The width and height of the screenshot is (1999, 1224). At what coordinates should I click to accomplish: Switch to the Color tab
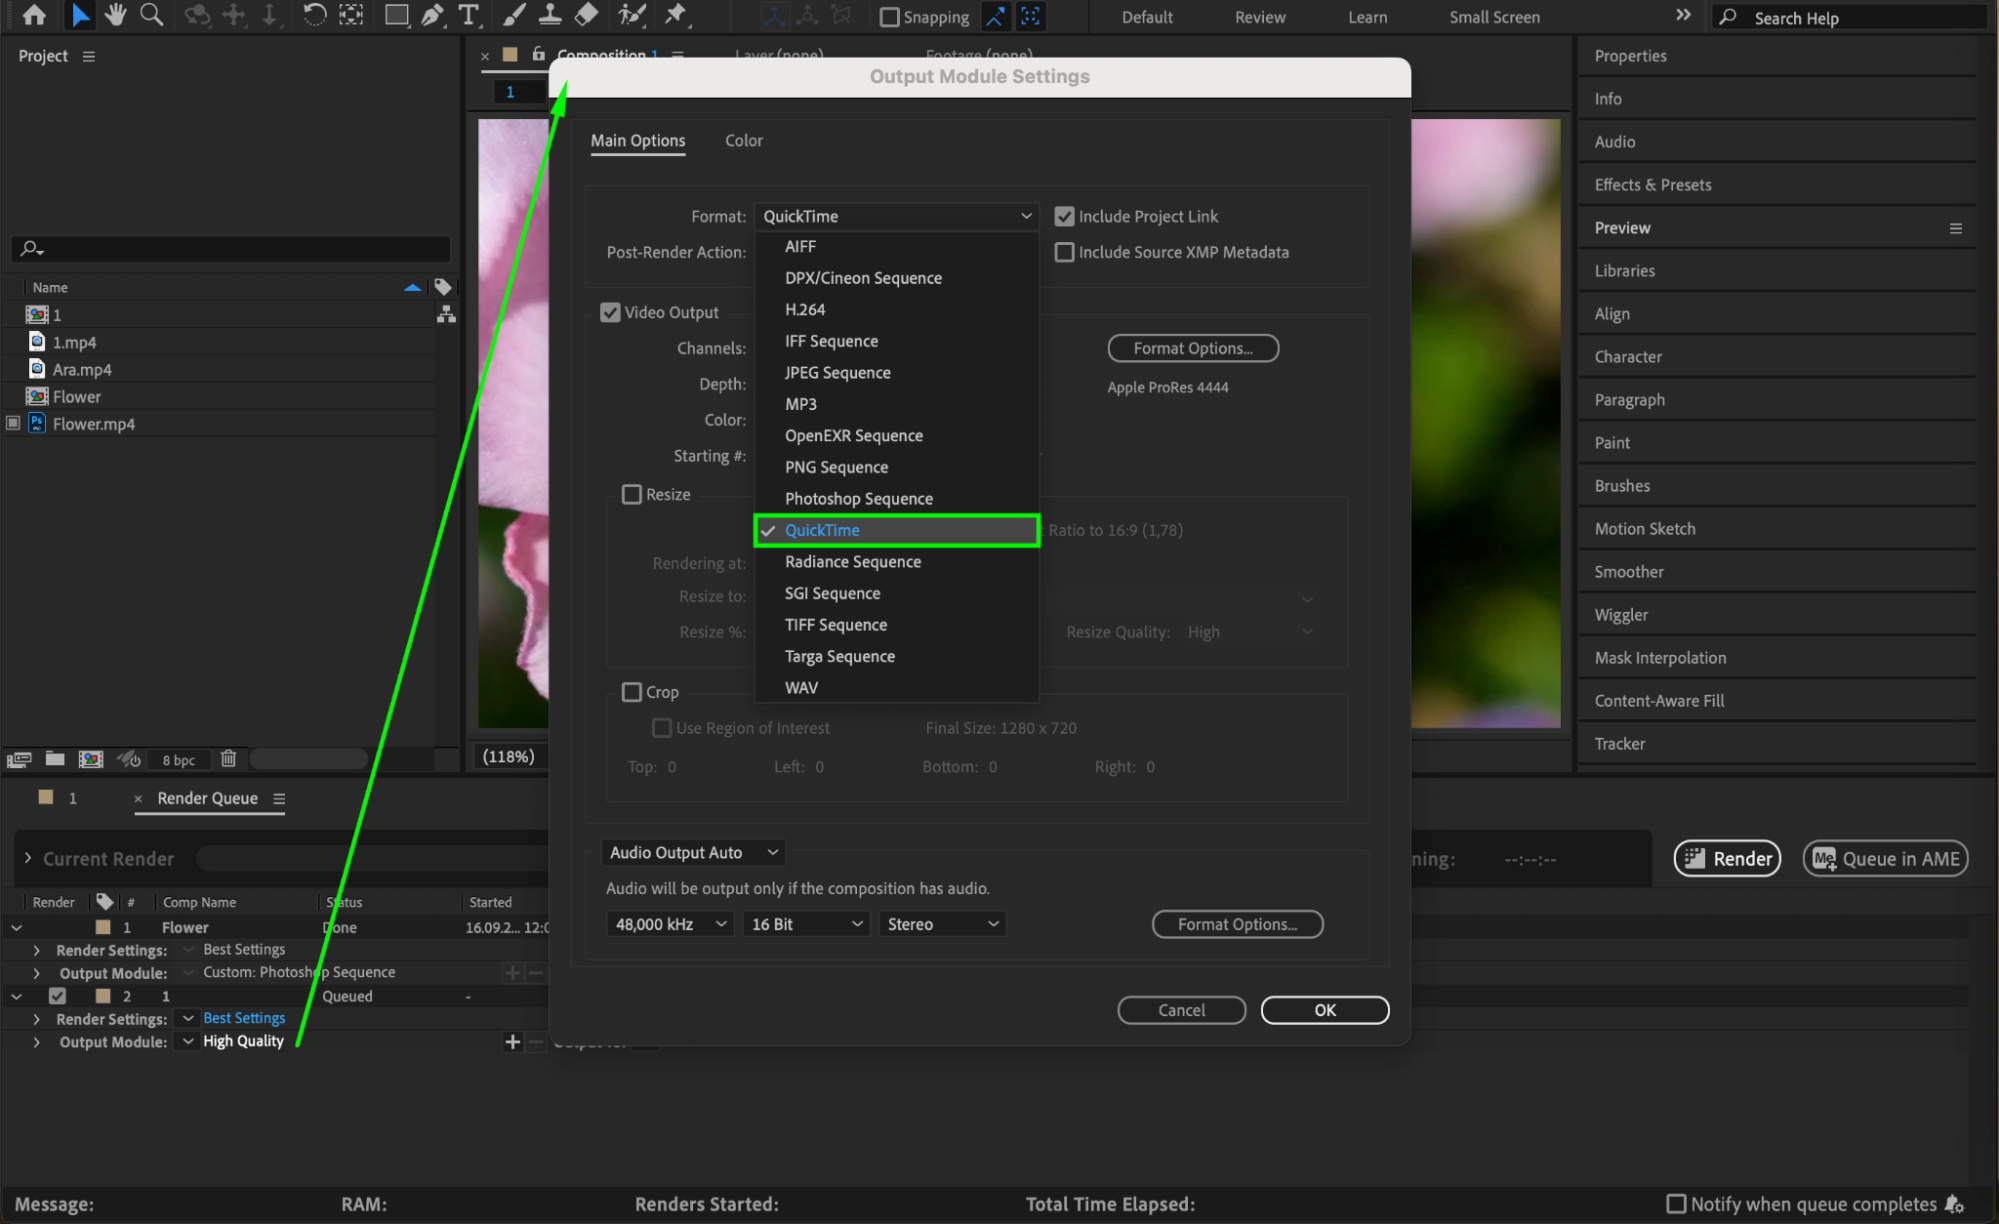tap(743, 141)
